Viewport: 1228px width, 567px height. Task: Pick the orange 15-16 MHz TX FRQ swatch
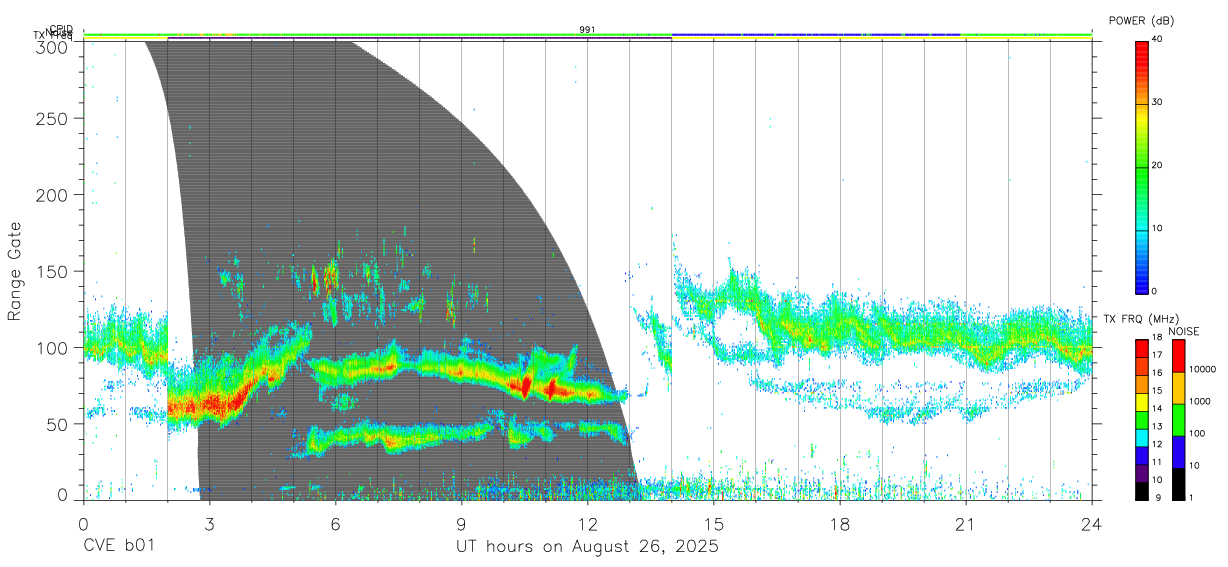1142,383
